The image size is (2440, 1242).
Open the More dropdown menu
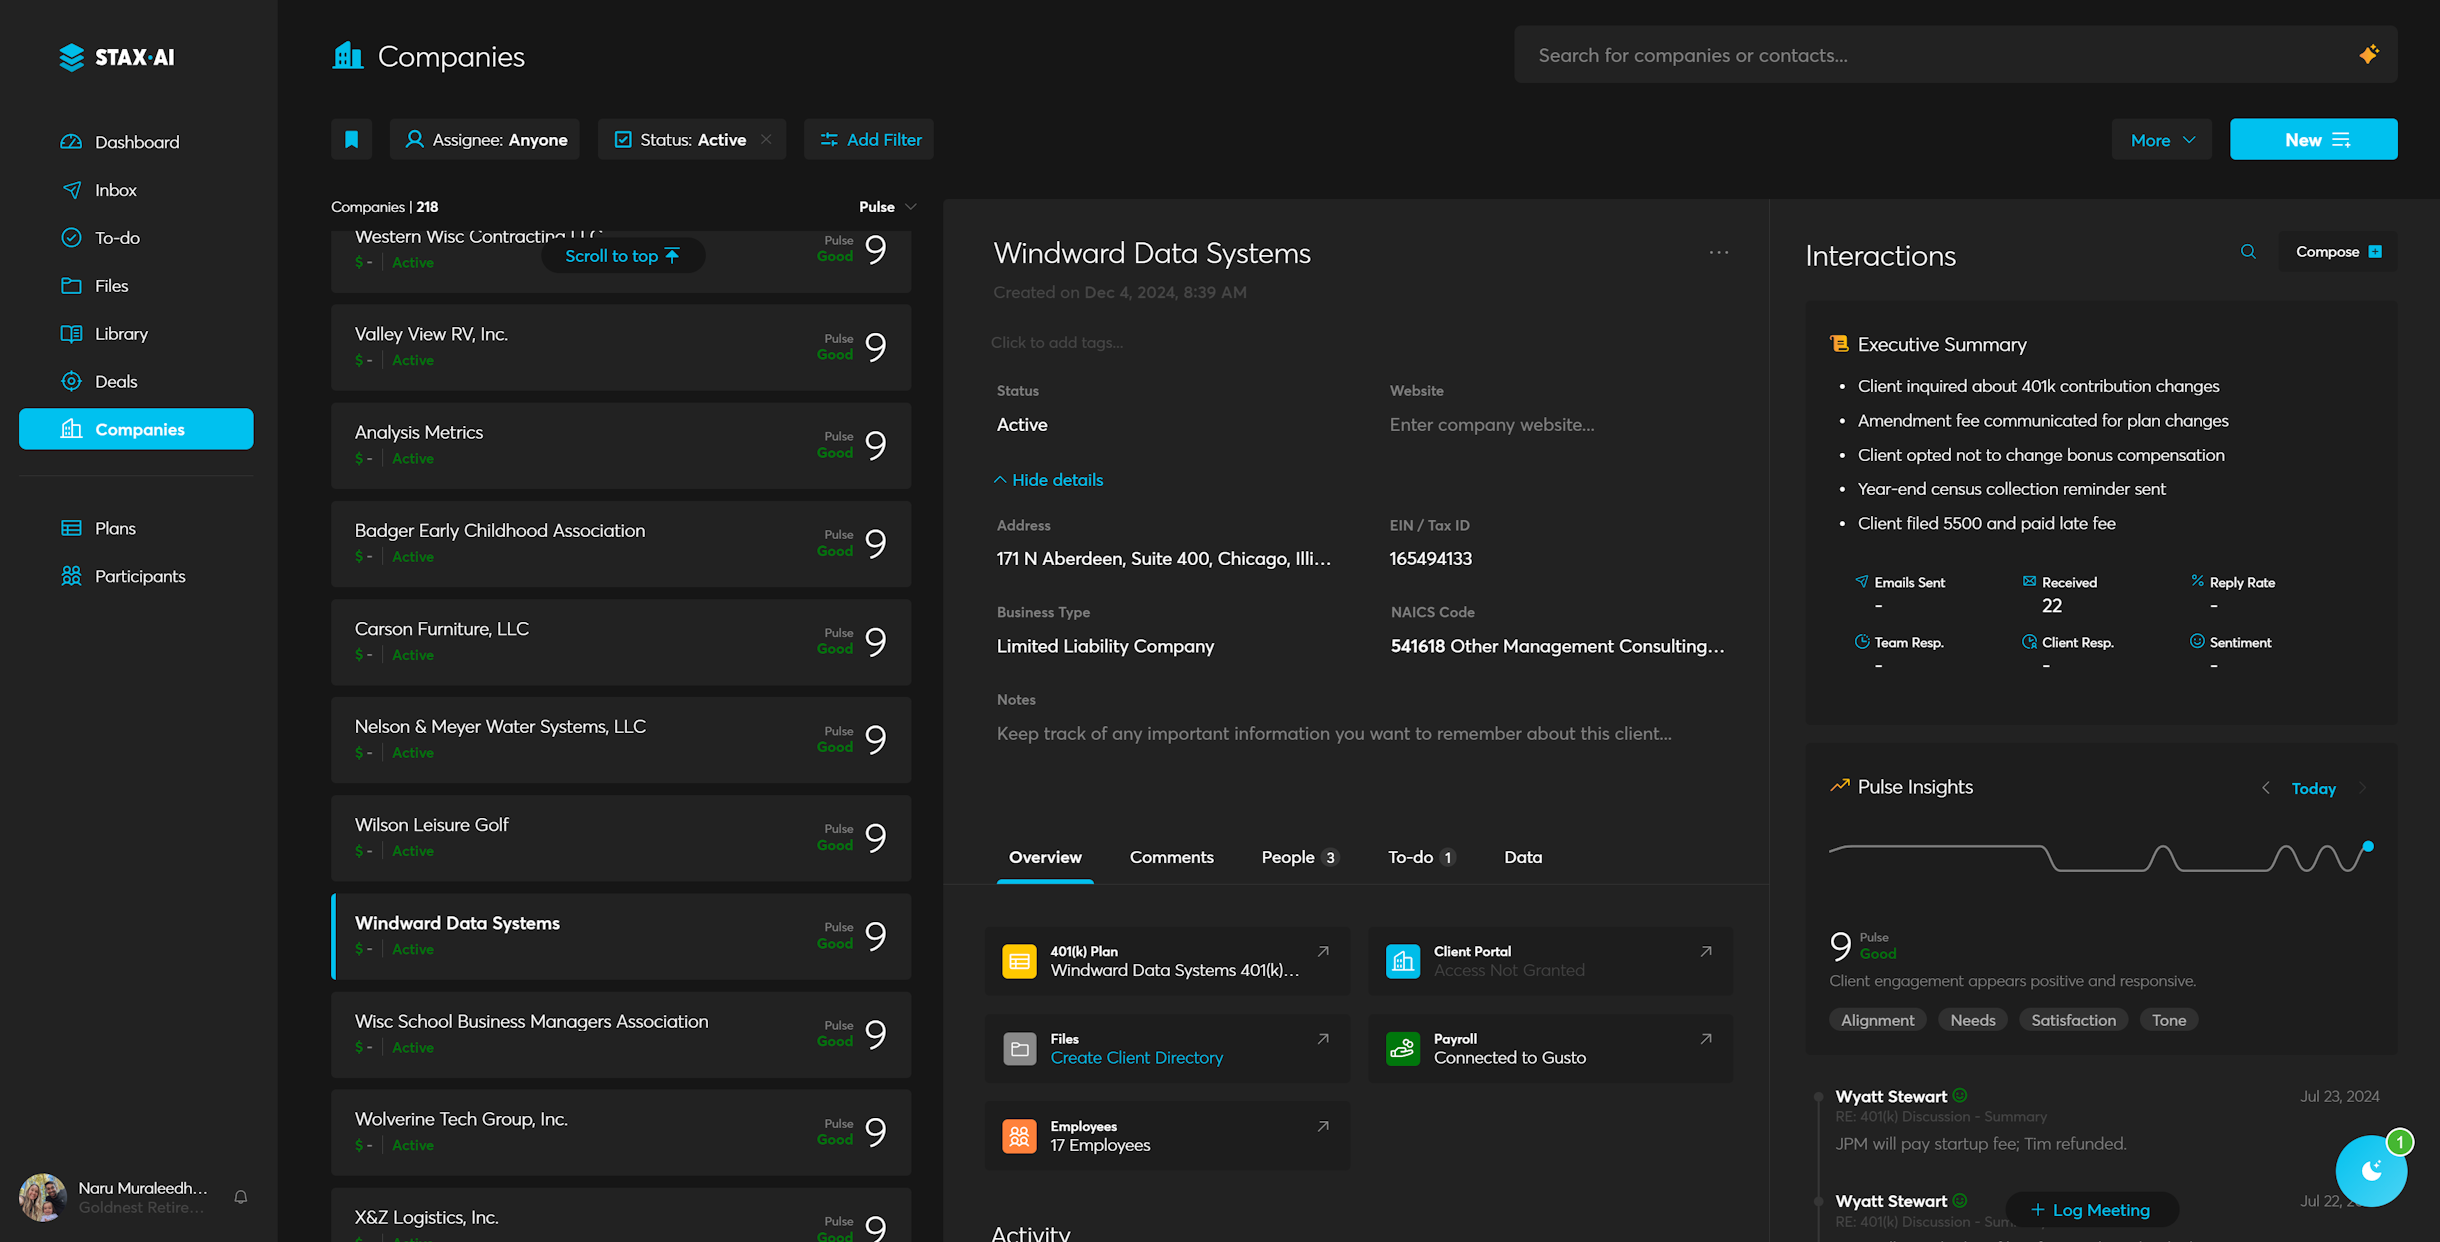[2161, 140]
